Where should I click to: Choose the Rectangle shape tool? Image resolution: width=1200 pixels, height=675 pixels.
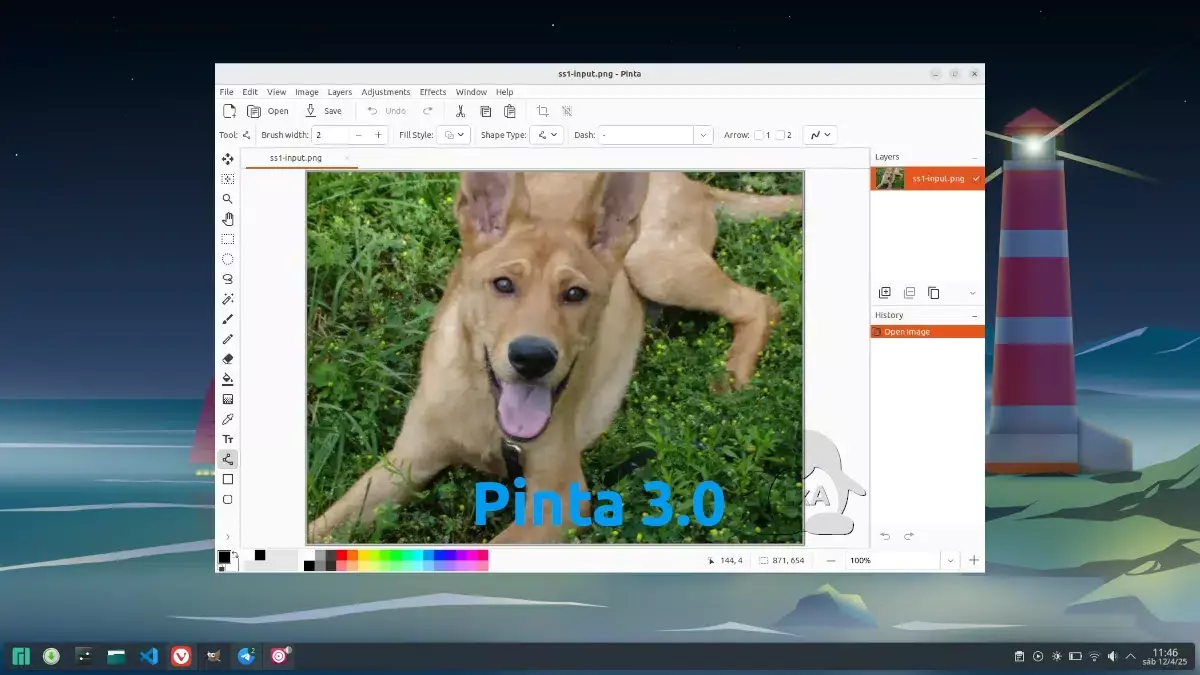coord(228,479)
